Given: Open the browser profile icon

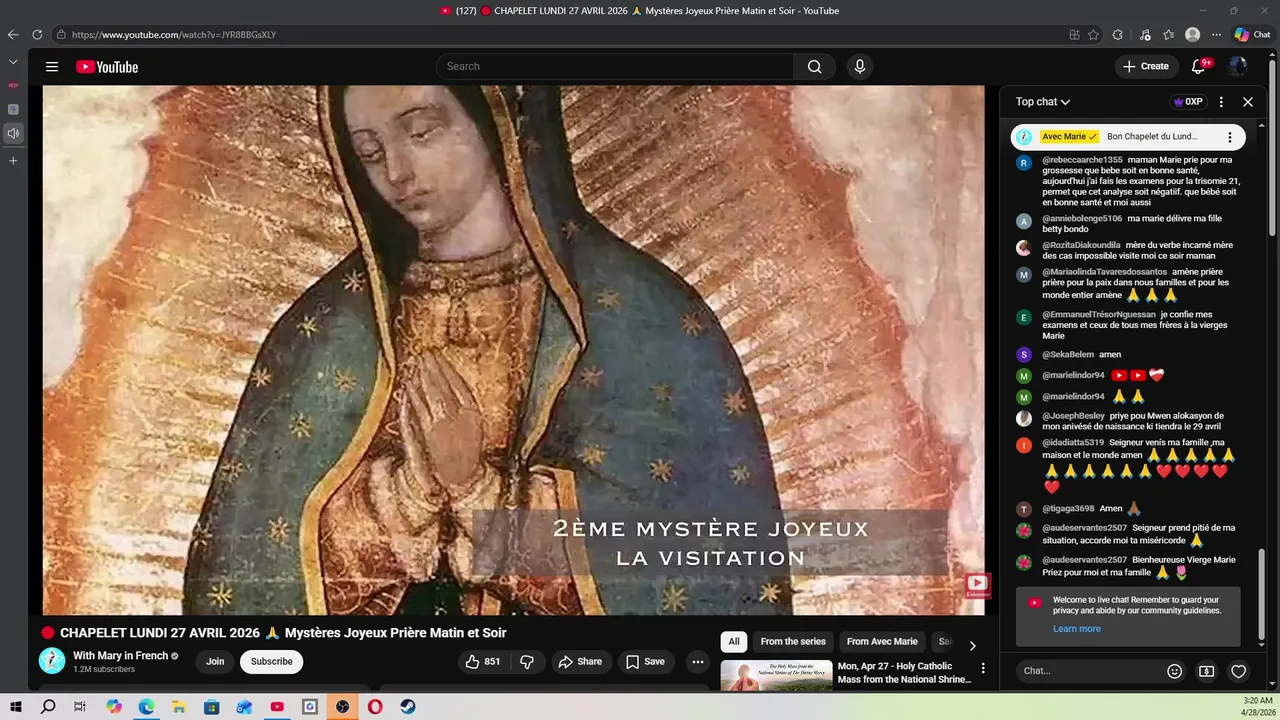Looking at the screenshot, I should click(1192, 34).
